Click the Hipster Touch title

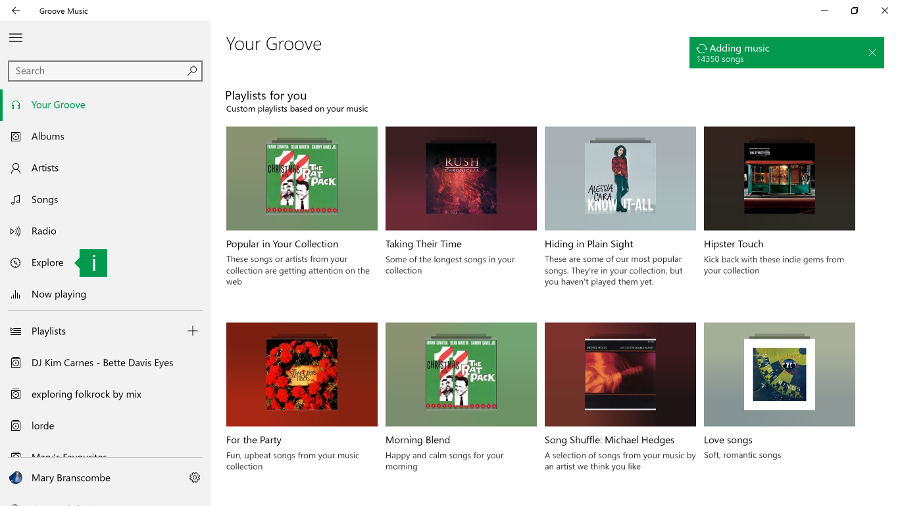tap(734, 244)
